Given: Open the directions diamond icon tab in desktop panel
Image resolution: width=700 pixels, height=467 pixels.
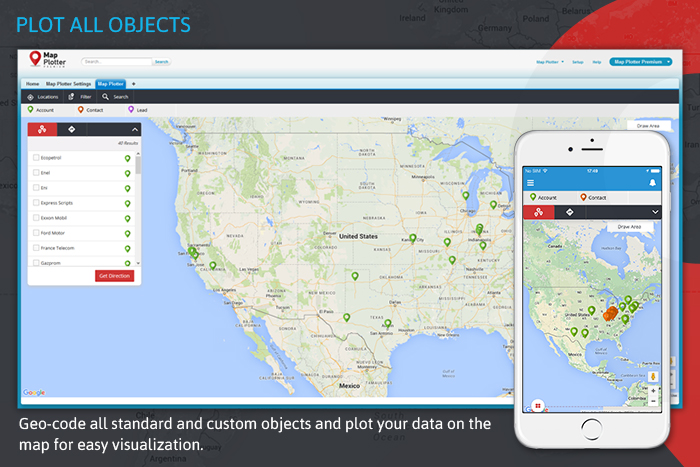Looking at the screenshot, I should pos(71,129).
